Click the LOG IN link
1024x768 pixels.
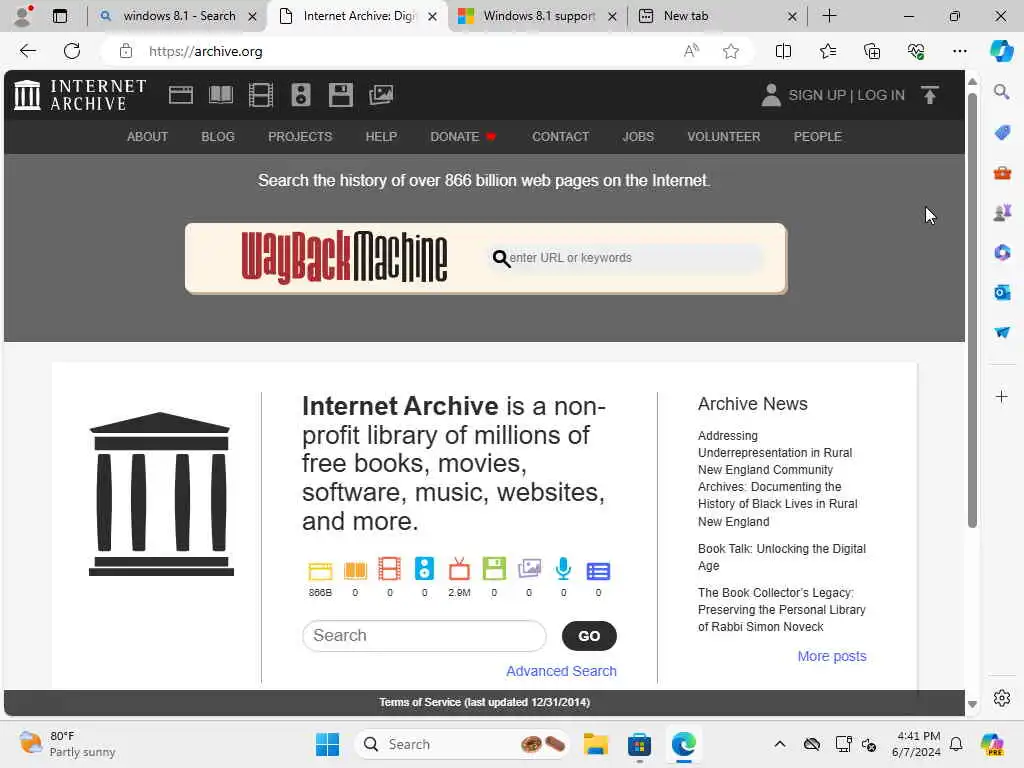[881, 95]
